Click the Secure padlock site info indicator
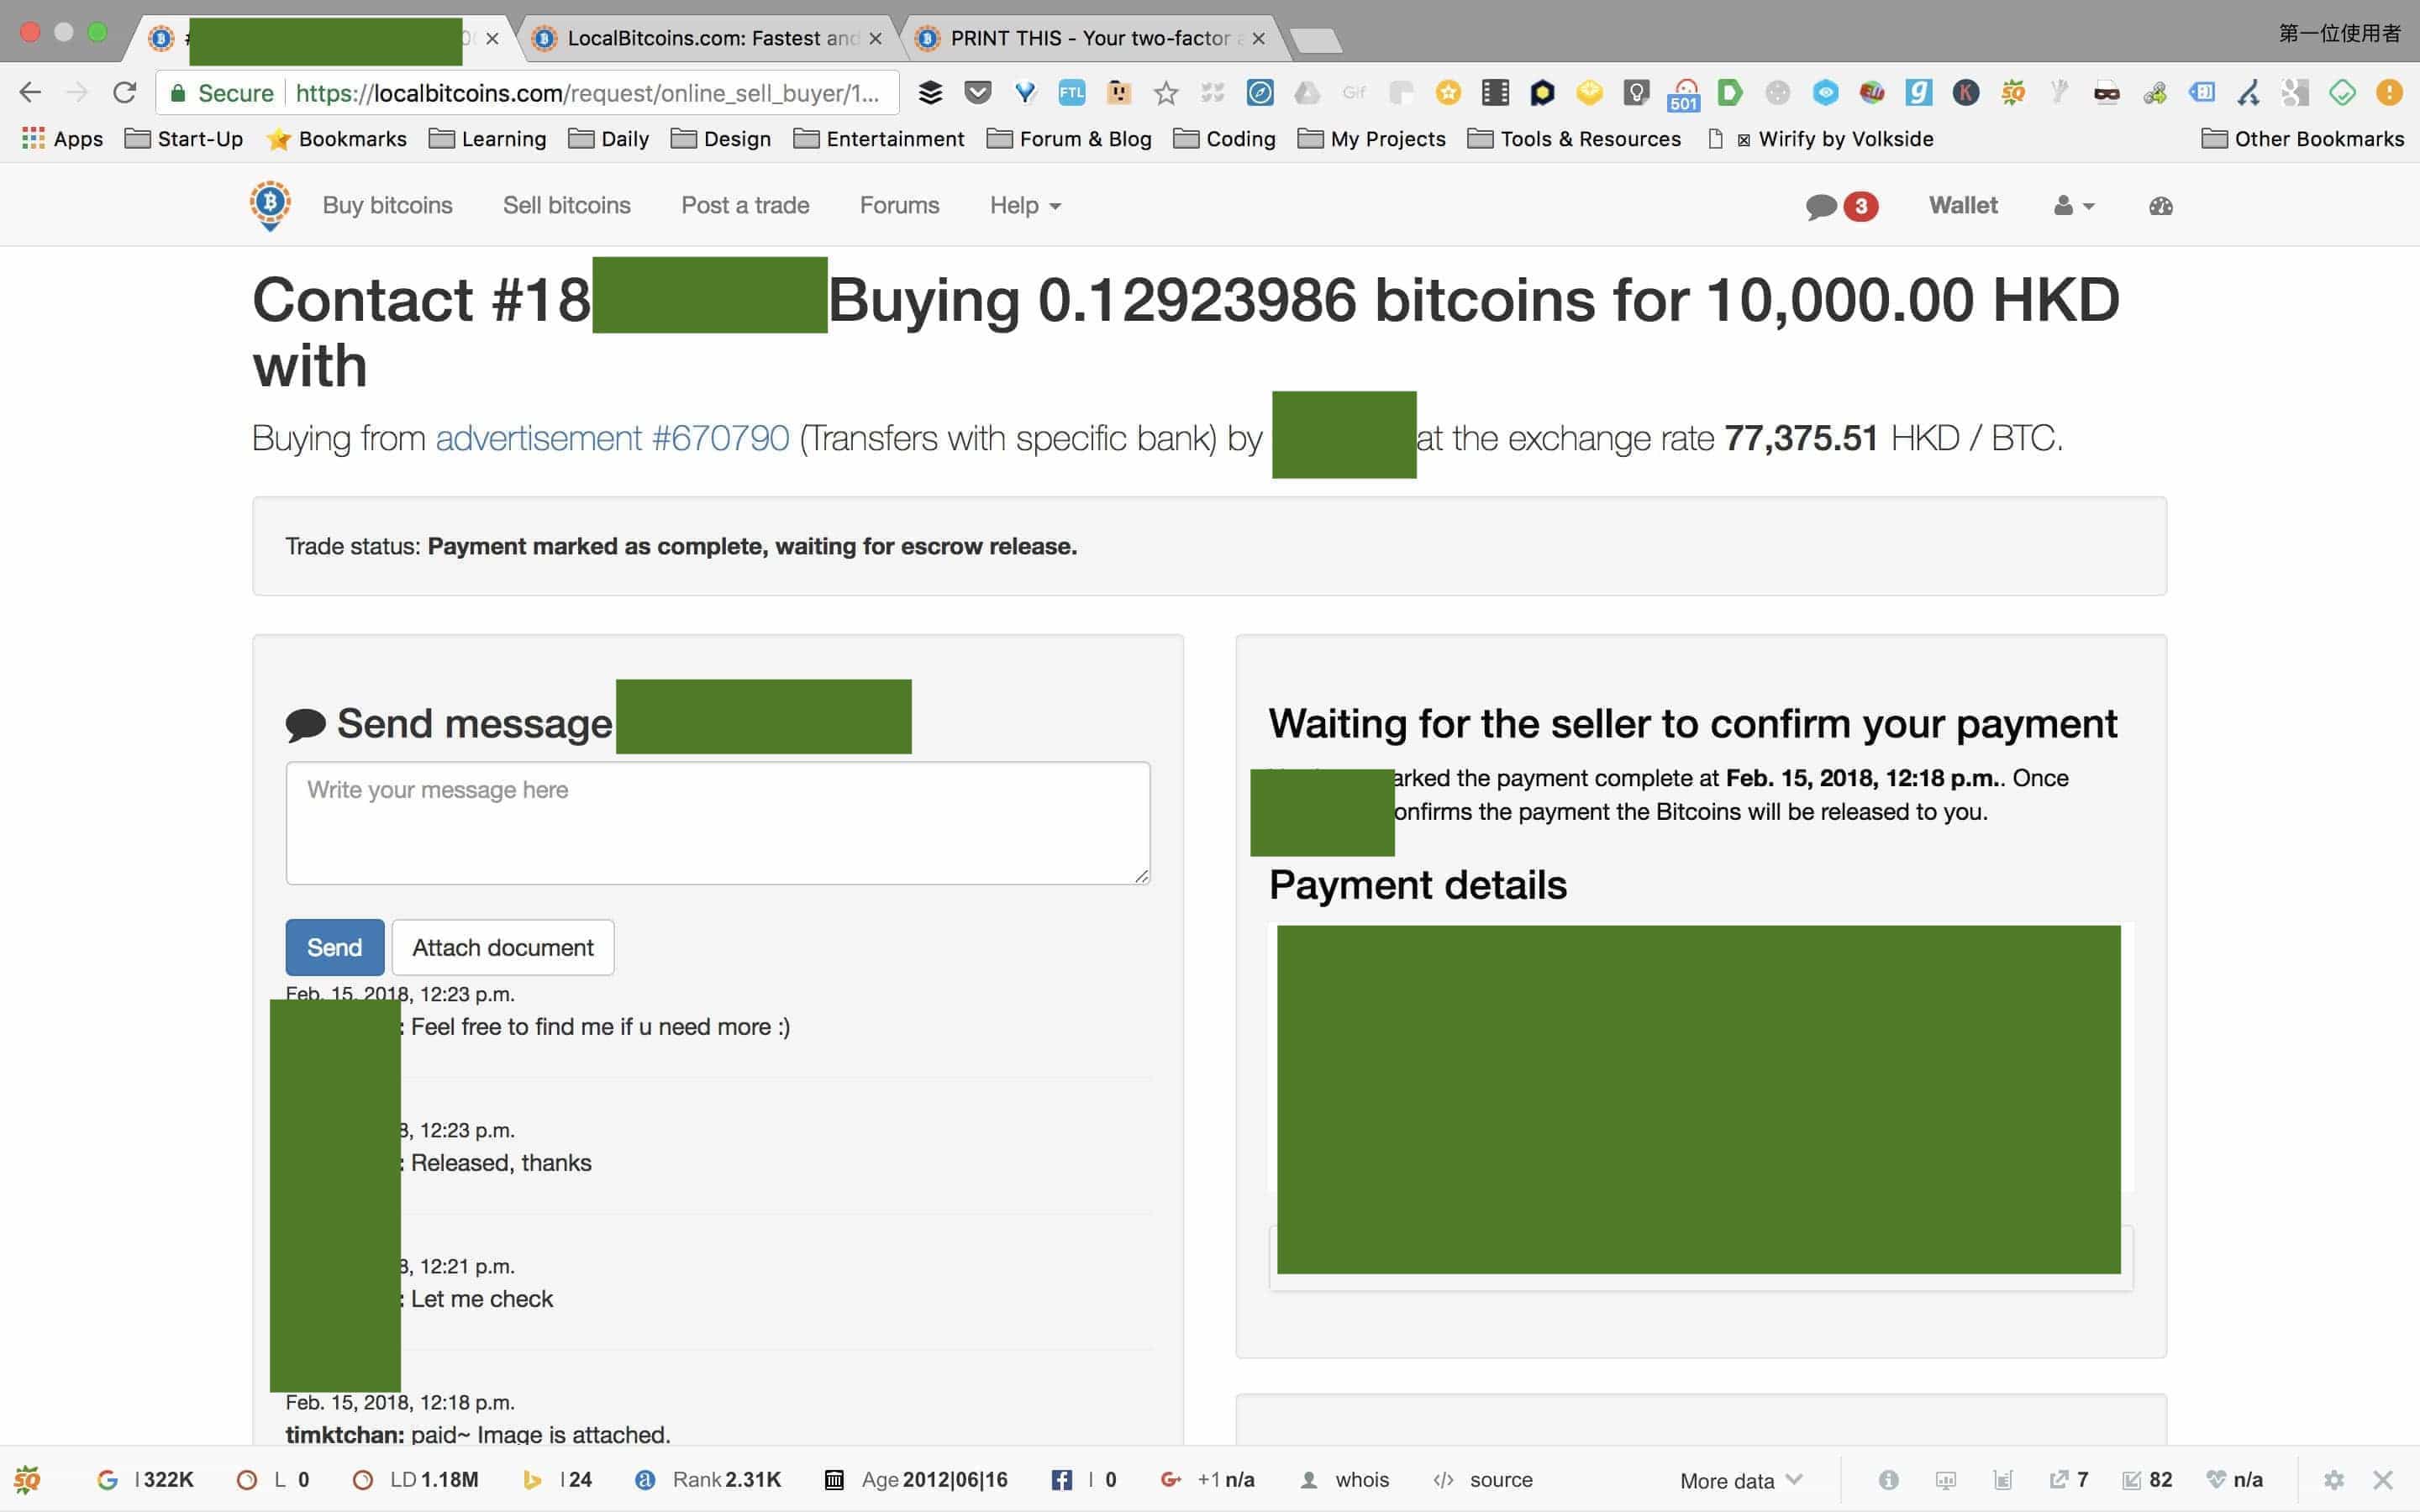The height and width of the screenshot is (1512, 2420). pyautogui.click(x=222, y=93)
